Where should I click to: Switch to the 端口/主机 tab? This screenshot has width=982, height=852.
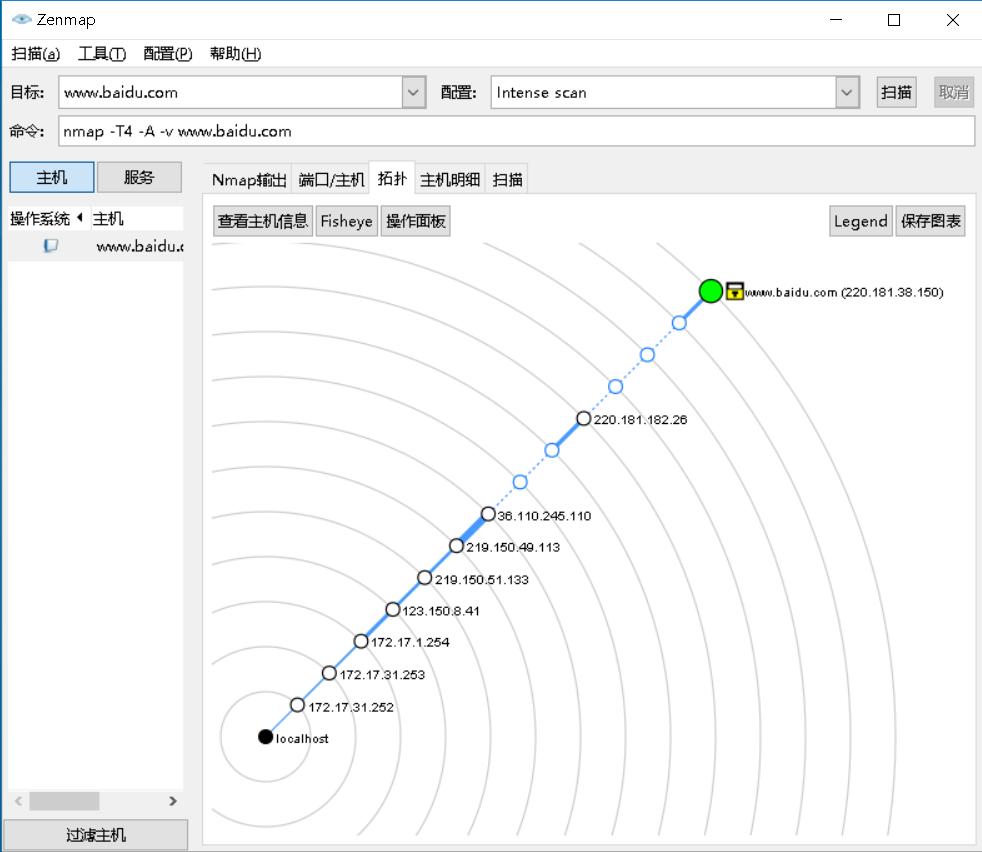pyautogui.click(x=331, y=180)
